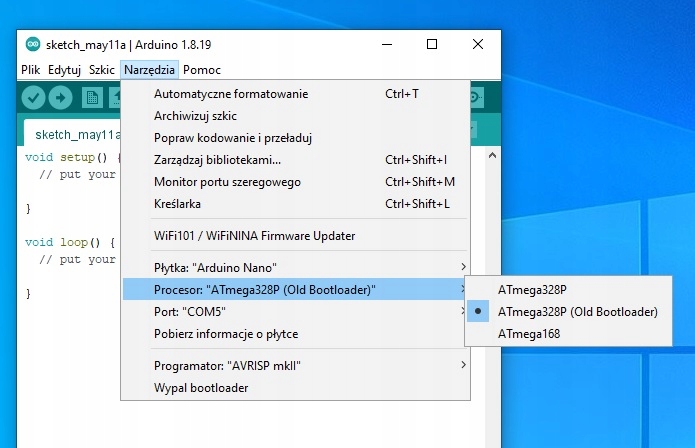Viewport: 695px width, 448px height.
Task: Maximize the Arduino window
Action: [x=432, y=44]
